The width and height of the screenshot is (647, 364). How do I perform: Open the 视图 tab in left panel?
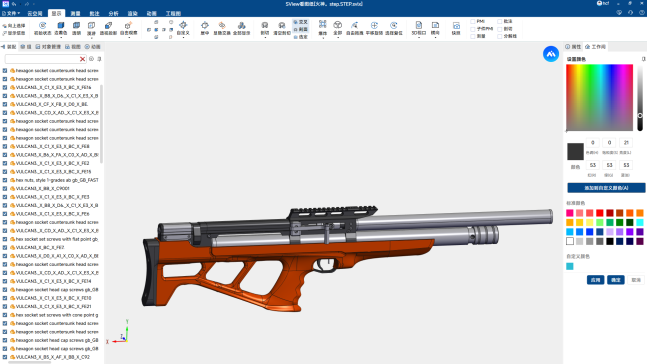(x=73, y=47)
